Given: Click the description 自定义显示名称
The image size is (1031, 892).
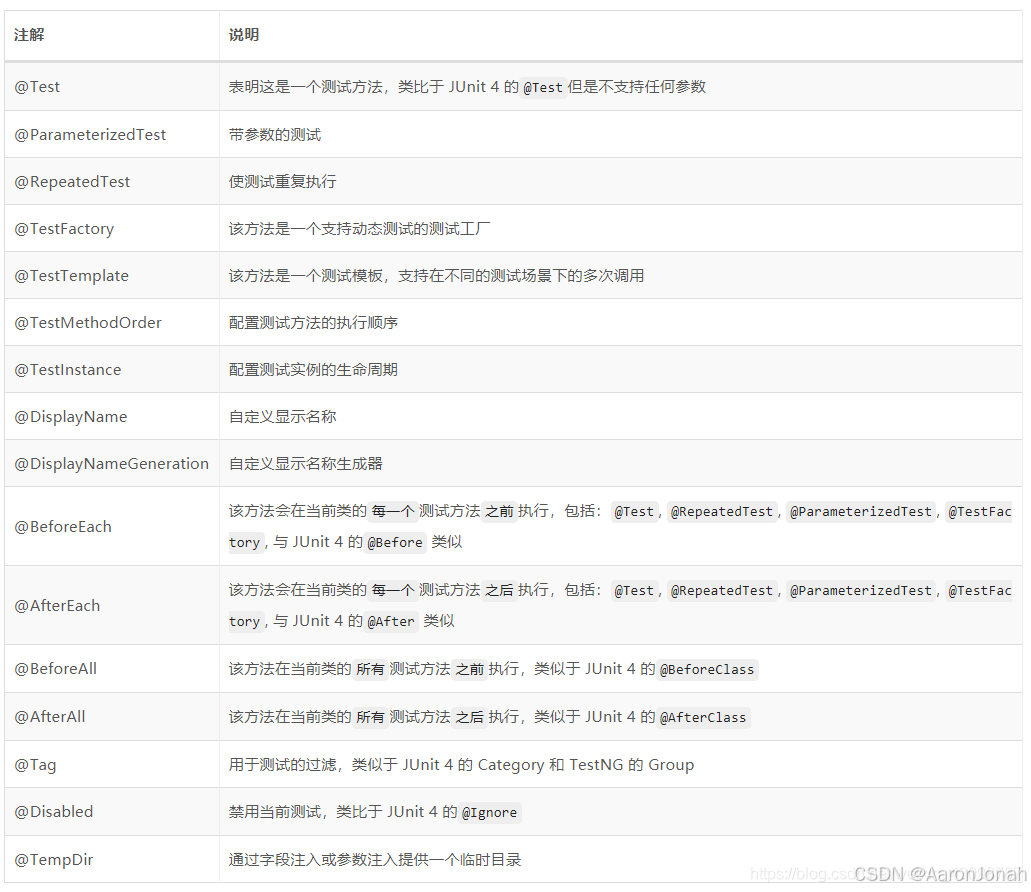Looking at the screenshot, I should pos(282,417).
